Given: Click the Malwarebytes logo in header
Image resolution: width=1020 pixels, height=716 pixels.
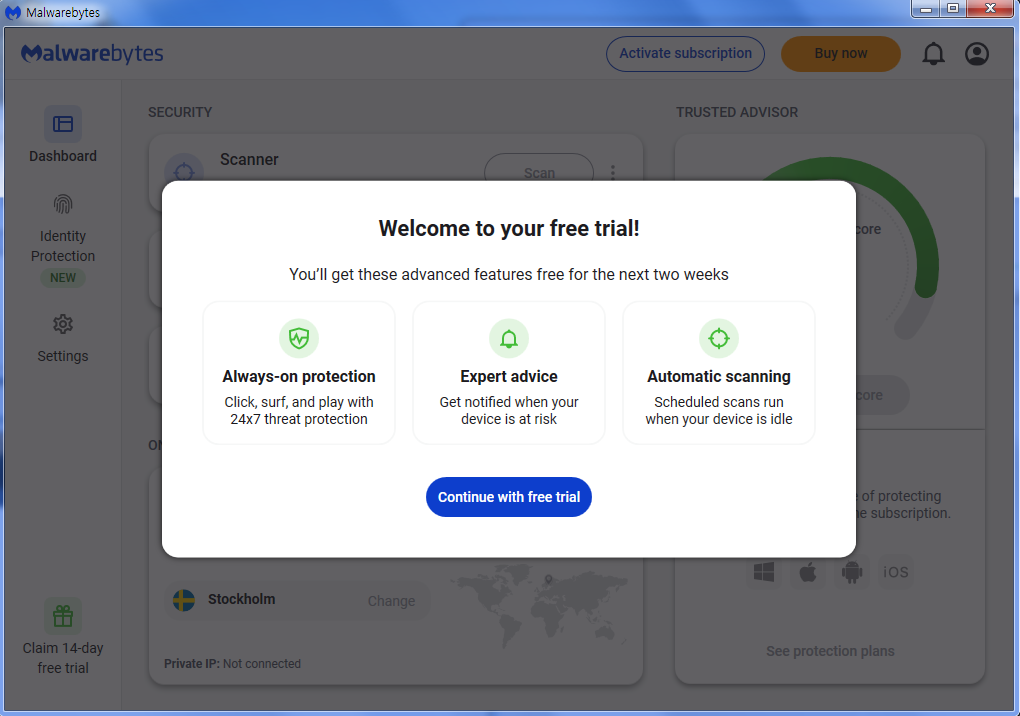Looking at the screenshot, I should point(92,53).
